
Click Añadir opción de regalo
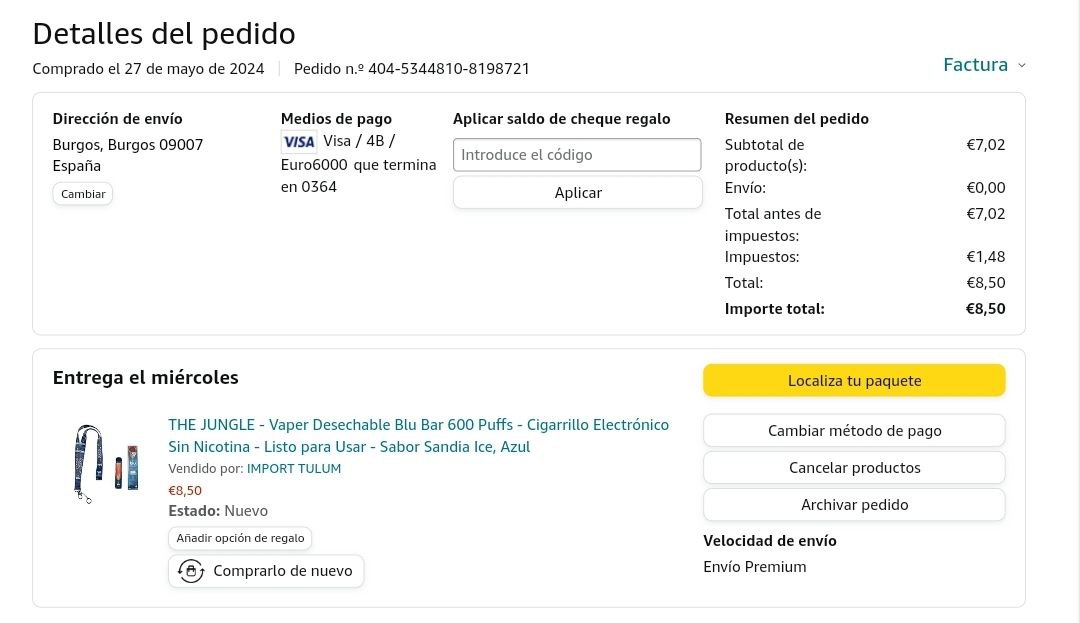[x=240, y=538]
